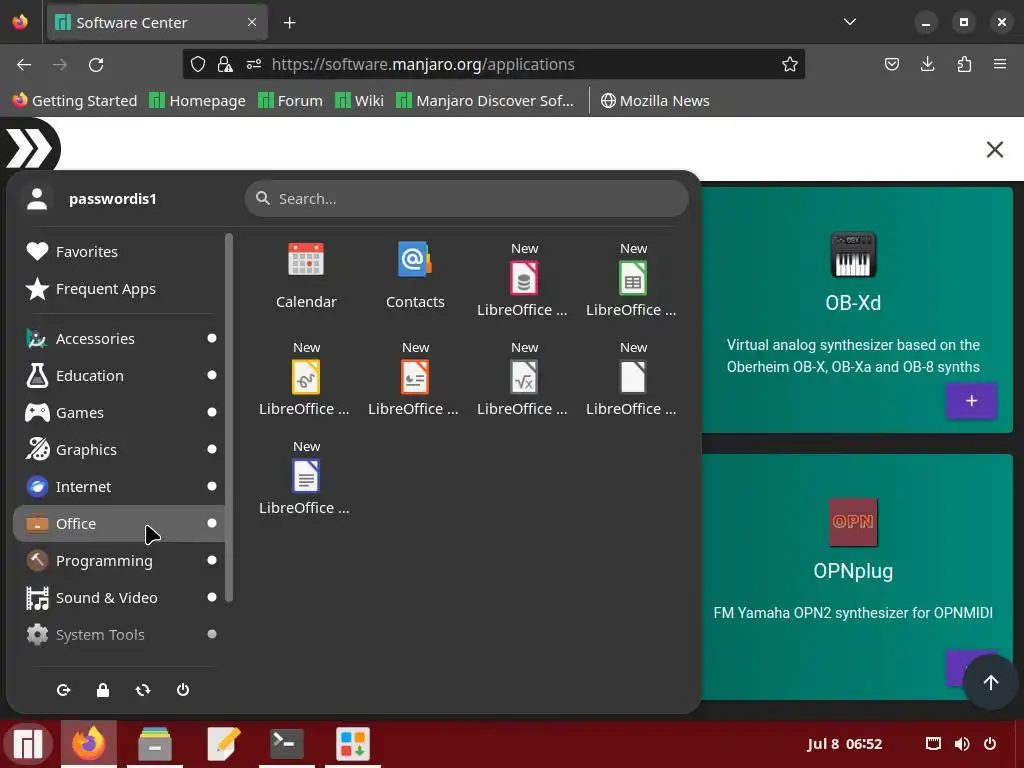Select the Internet category
This screenshot has width=1024, height=768.
pyautogui.click(x=119, y=487)
